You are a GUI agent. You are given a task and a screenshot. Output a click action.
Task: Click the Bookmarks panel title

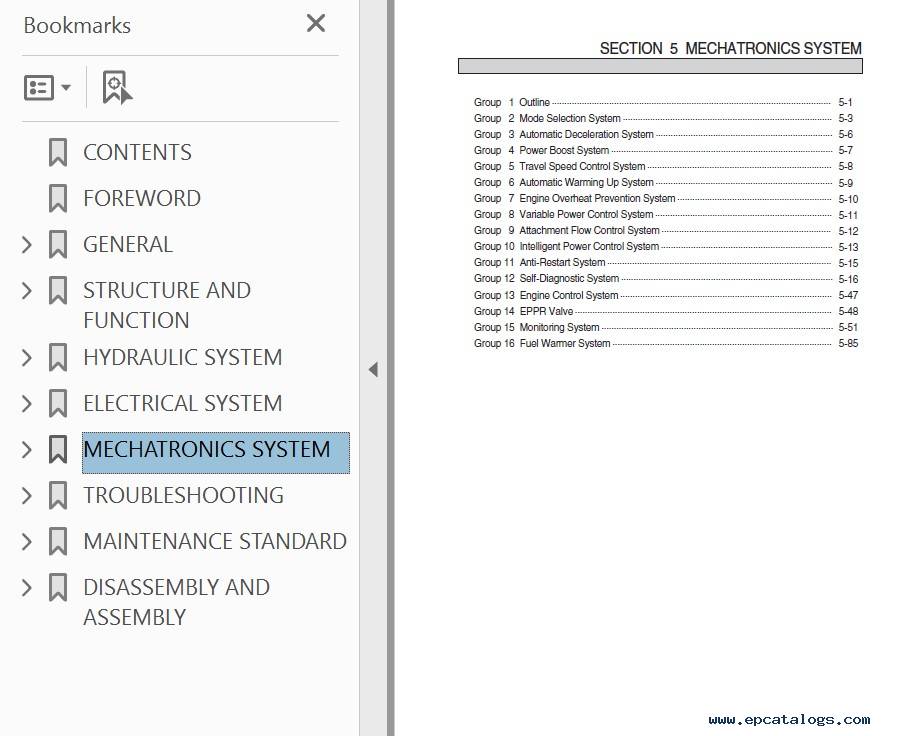tap(77, 25)
